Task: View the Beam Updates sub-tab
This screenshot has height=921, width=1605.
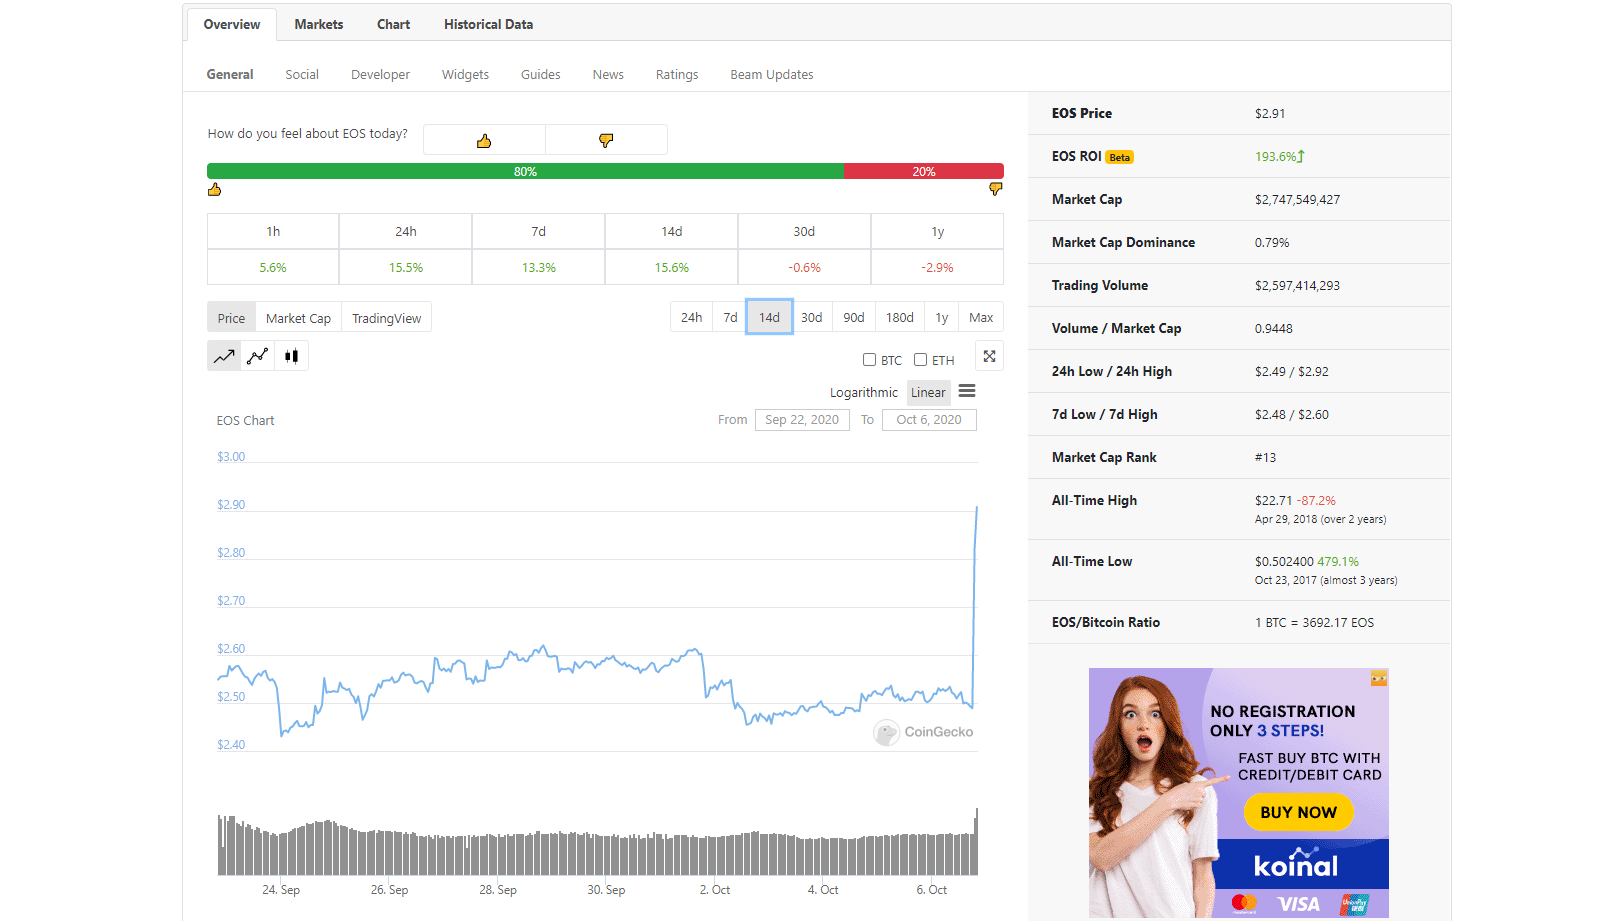Action: coord(772,74)
